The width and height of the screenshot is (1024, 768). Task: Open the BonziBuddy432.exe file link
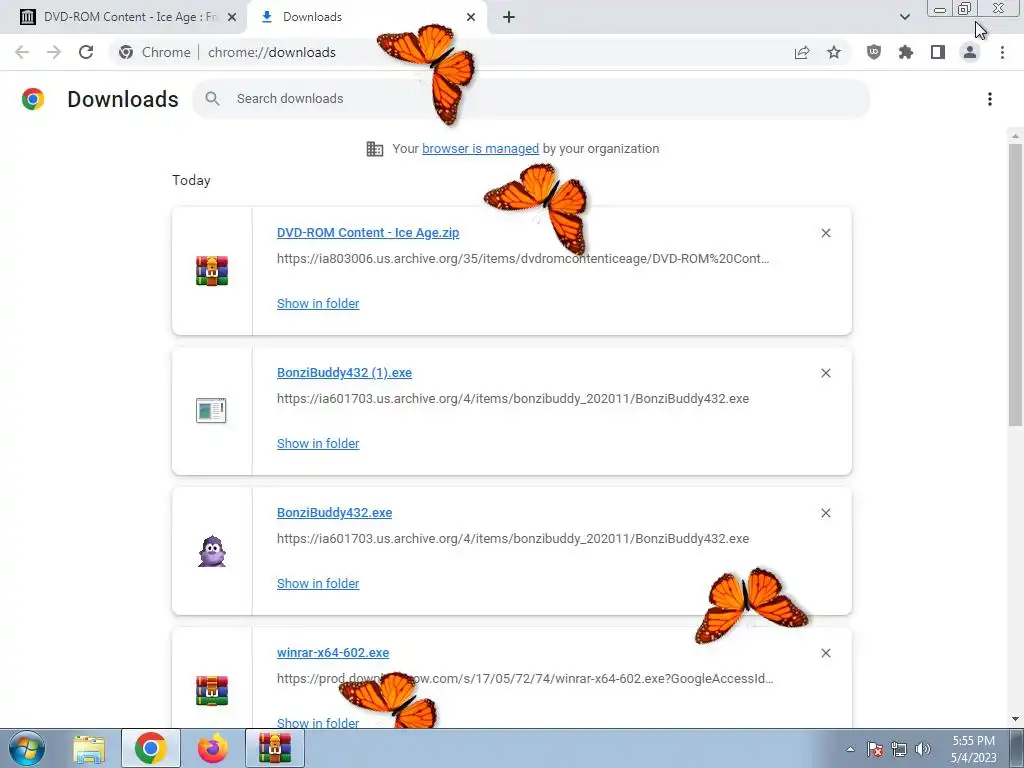(334, 513)
